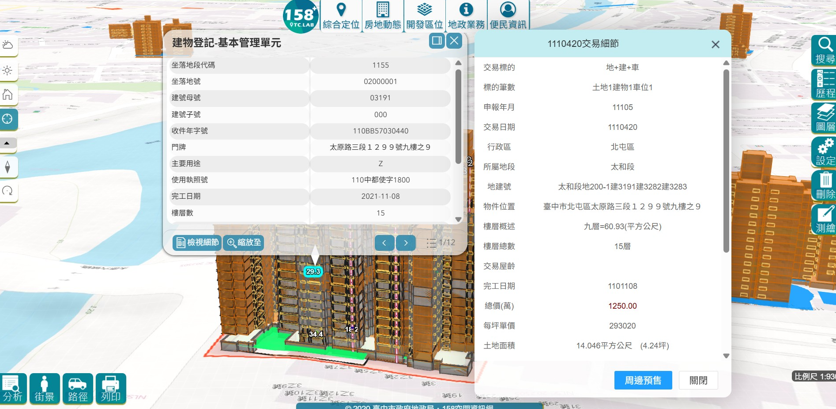Select the 測繪 measure-draw tool
Screen dimensions: 836x409
[824, 220]
